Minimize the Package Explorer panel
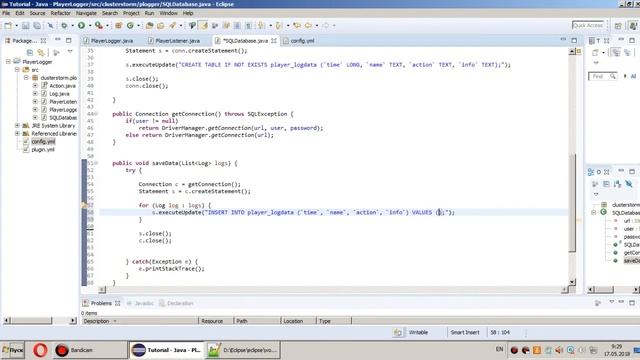Image resolution: width=640 pixels, height=360 pixels. [x=58, y=40]
